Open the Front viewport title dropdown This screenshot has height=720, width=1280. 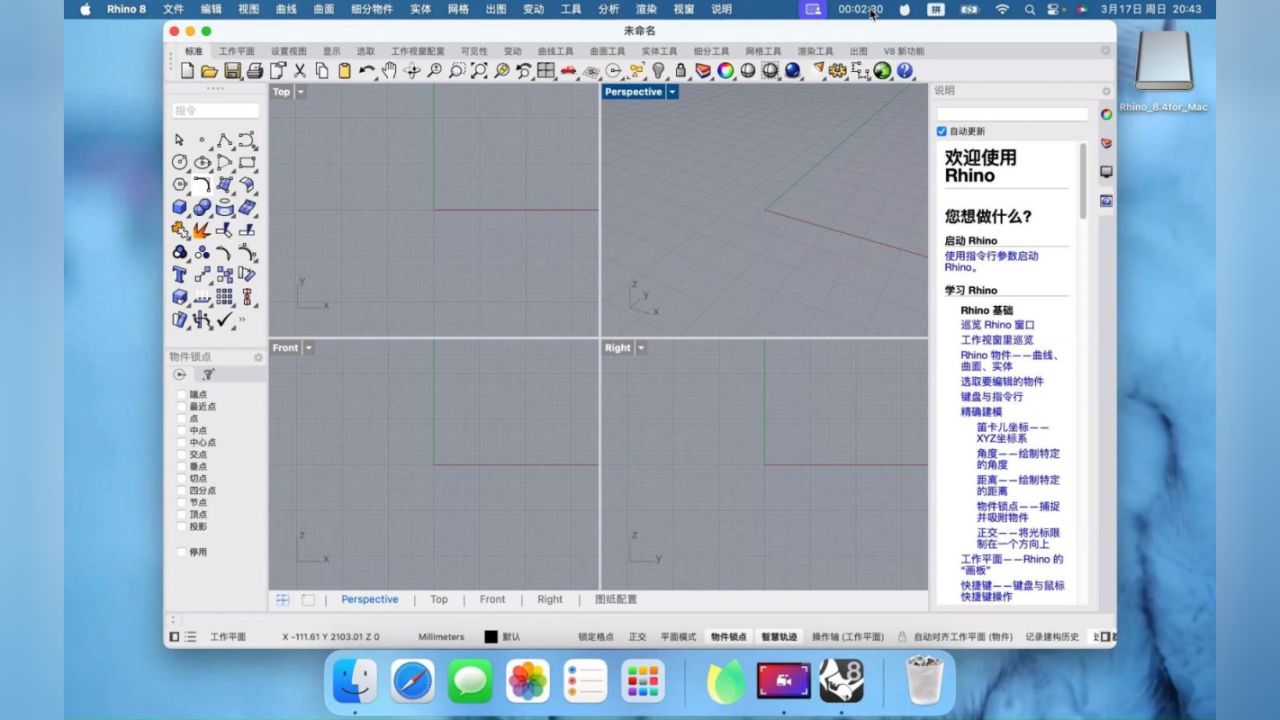pos(306,347)
